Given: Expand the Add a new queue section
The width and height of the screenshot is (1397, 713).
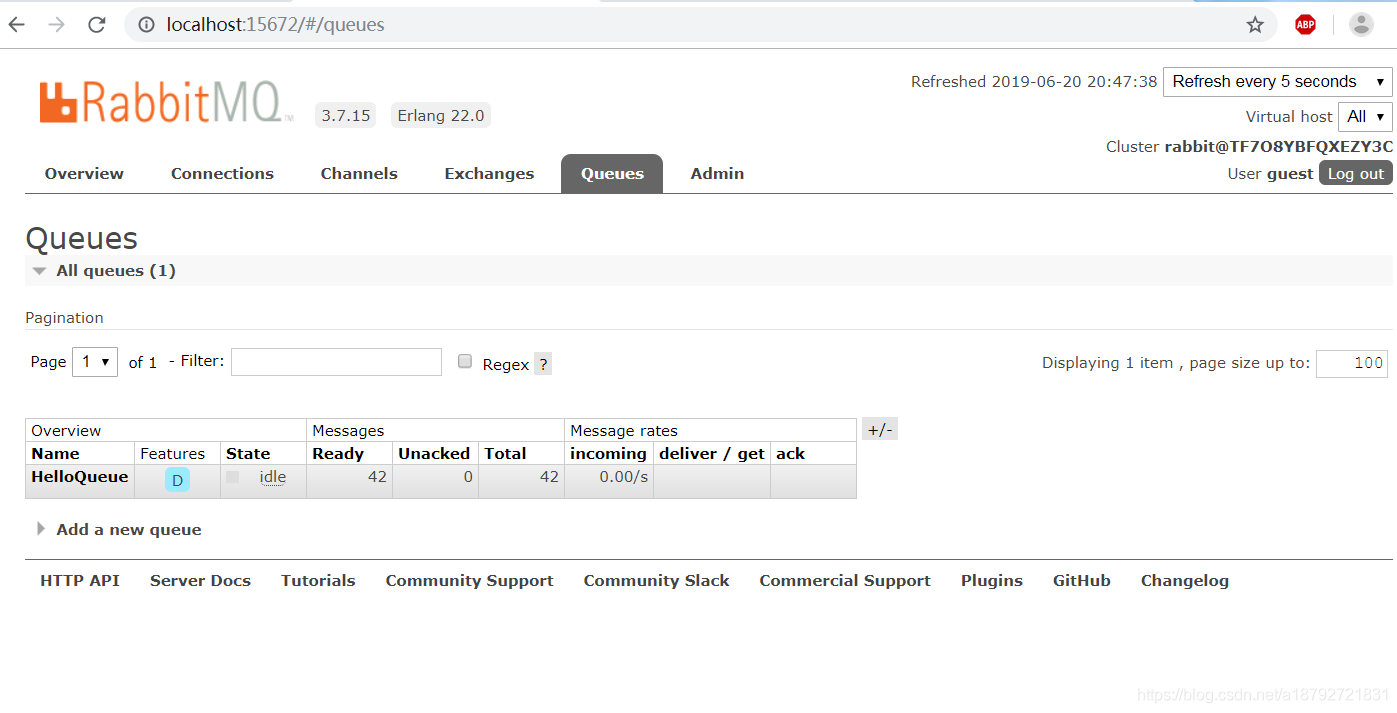Looking at the screenshot, I should (x=119, y=530).
